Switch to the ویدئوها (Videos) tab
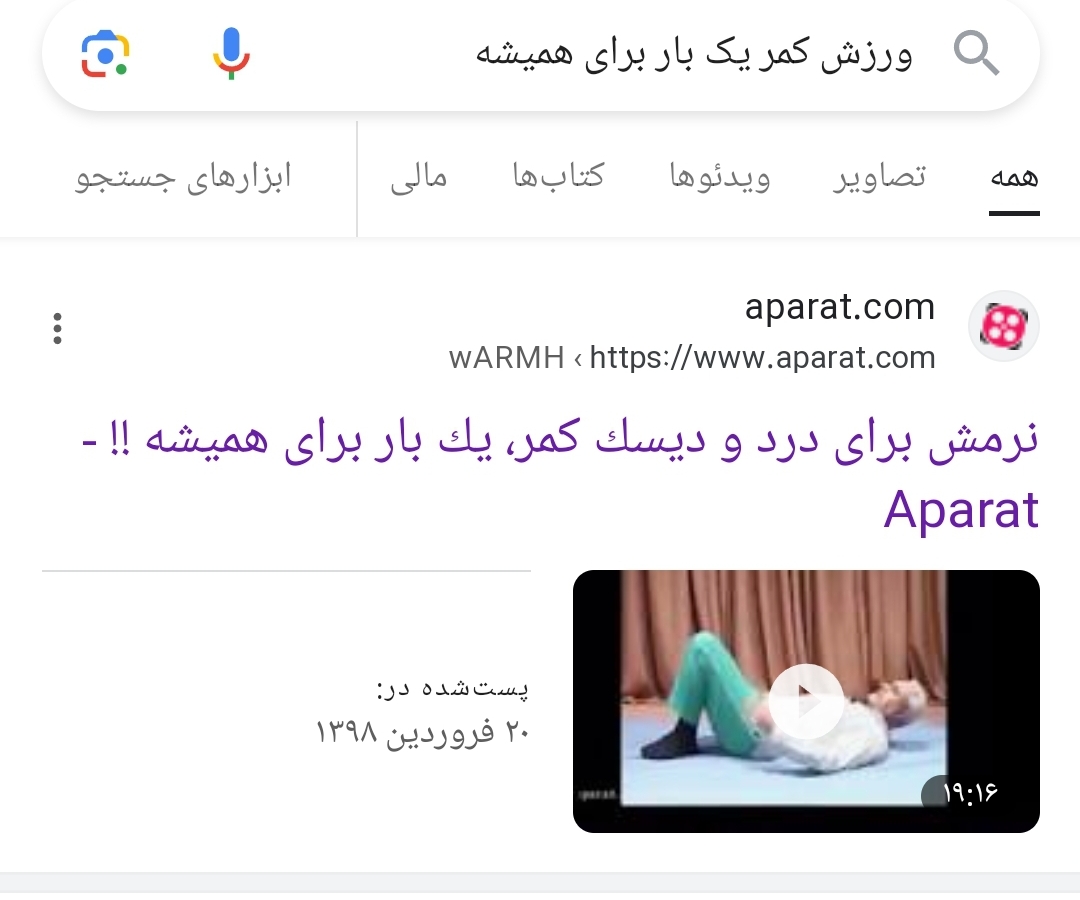The image size is (1080, 900). point(720,178)
